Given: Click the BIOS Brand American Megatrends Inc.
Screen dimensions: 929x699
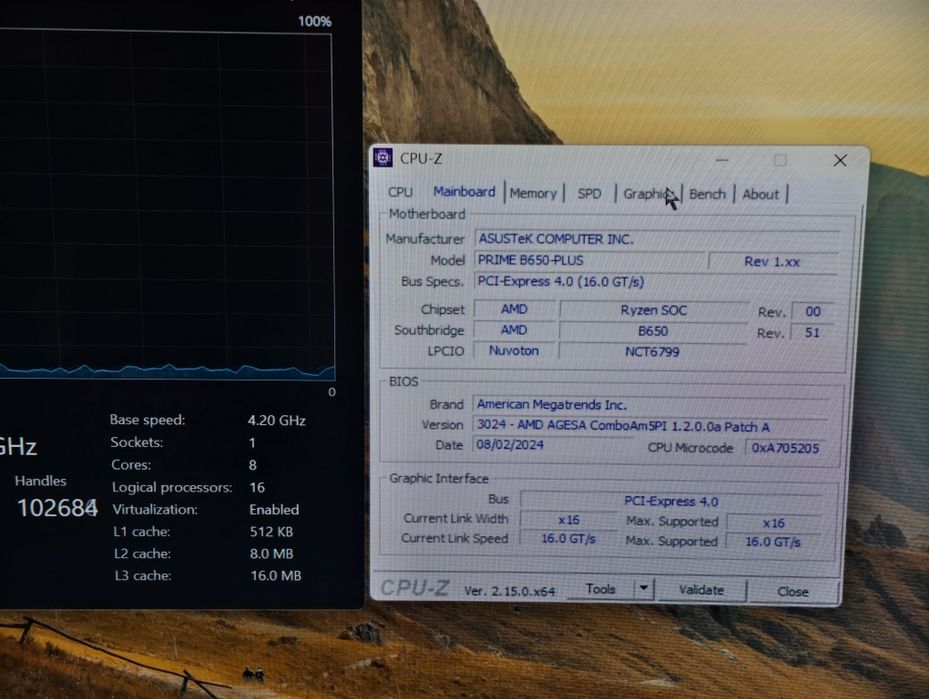Looking at the screenshot, I should (652, 405).
